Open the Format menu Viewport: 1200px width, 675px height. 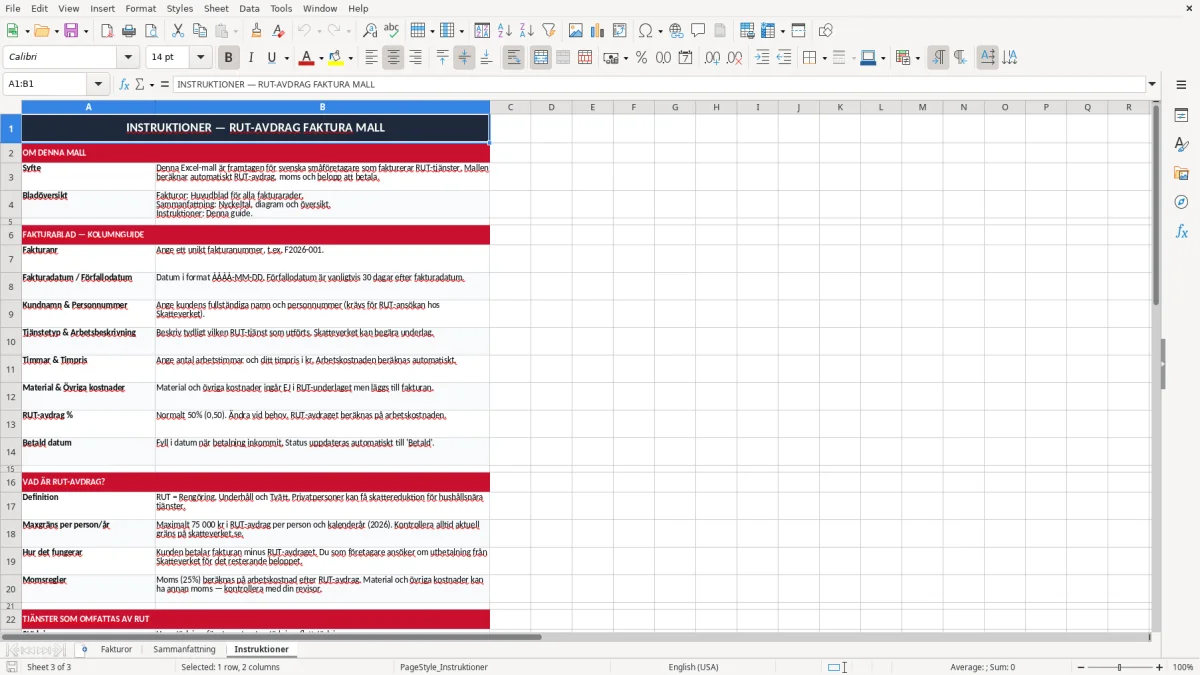click(140, 8)
